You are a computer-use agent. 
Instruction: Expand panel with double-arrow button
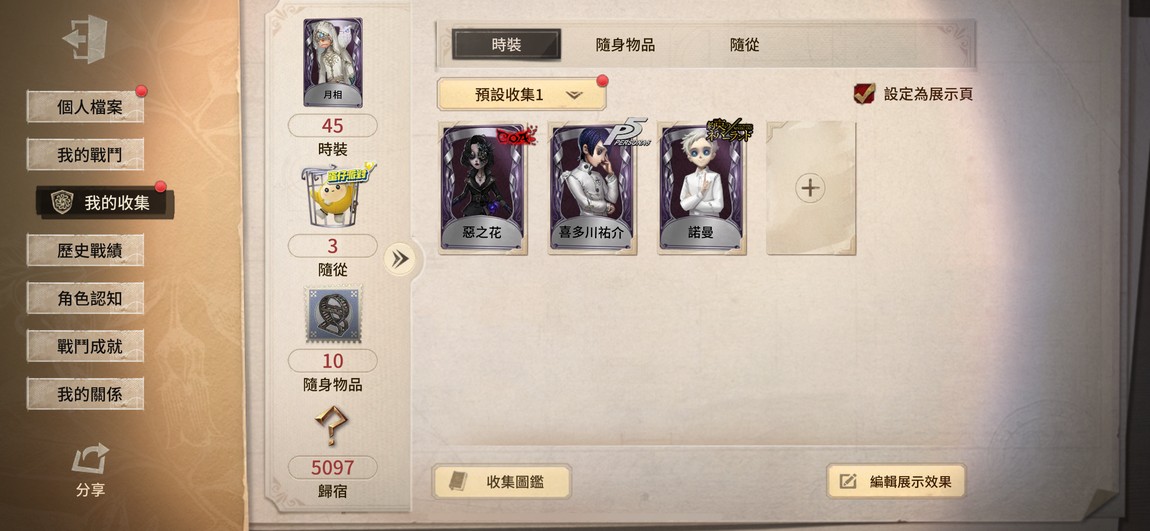[x=400, y=259]
